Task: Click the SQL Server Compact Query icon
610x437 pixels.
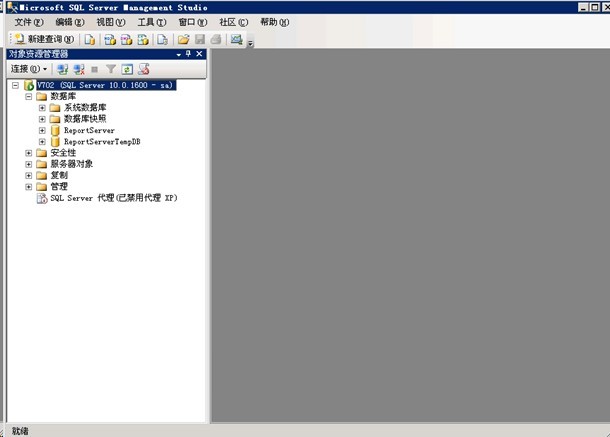Action: click(x=163, y=39)
